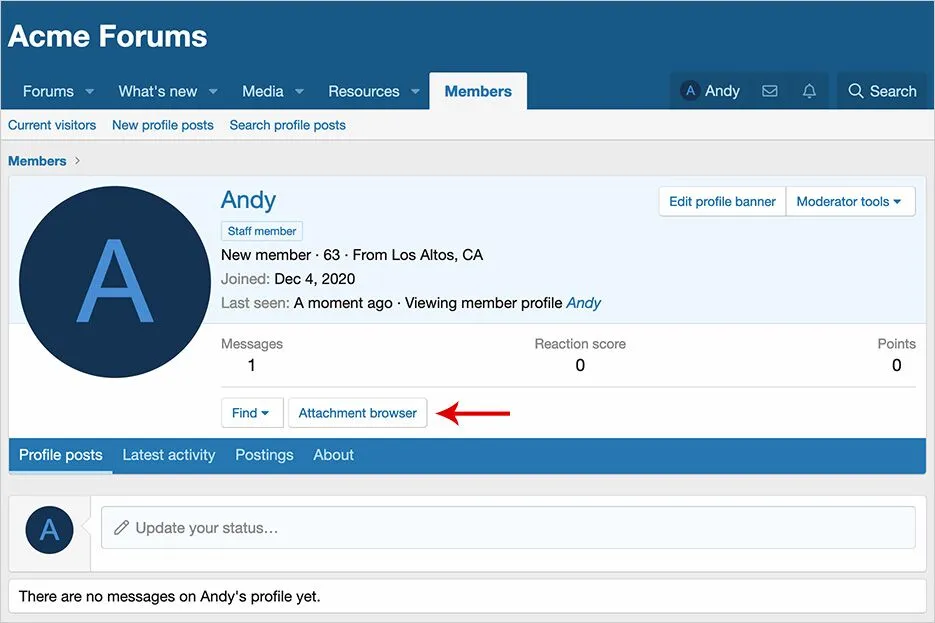The image size is (935, 623).
Task: Expand the Forums menu arrow
Action: point(89,92)
